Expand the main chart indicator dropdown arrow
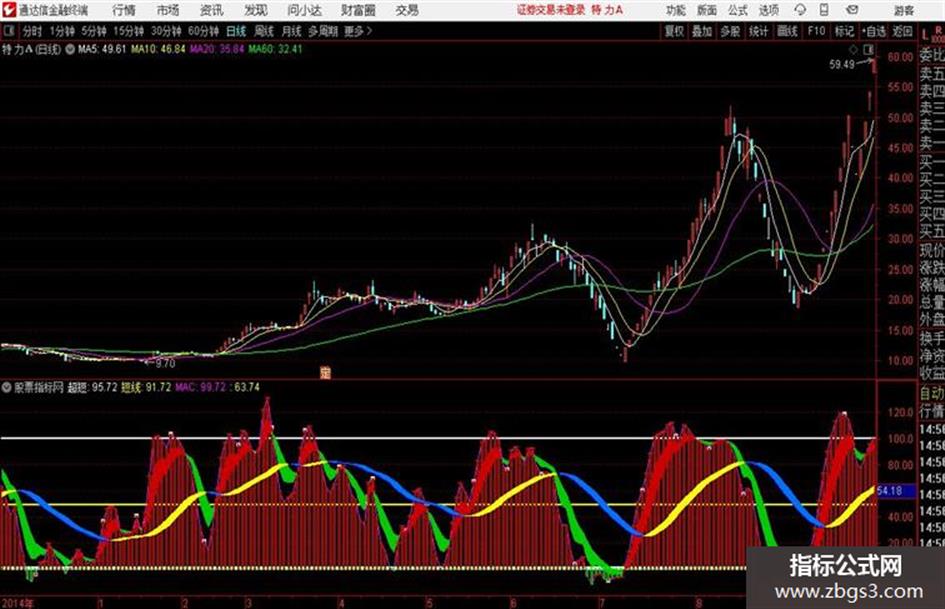 click(x=70, y=49)
